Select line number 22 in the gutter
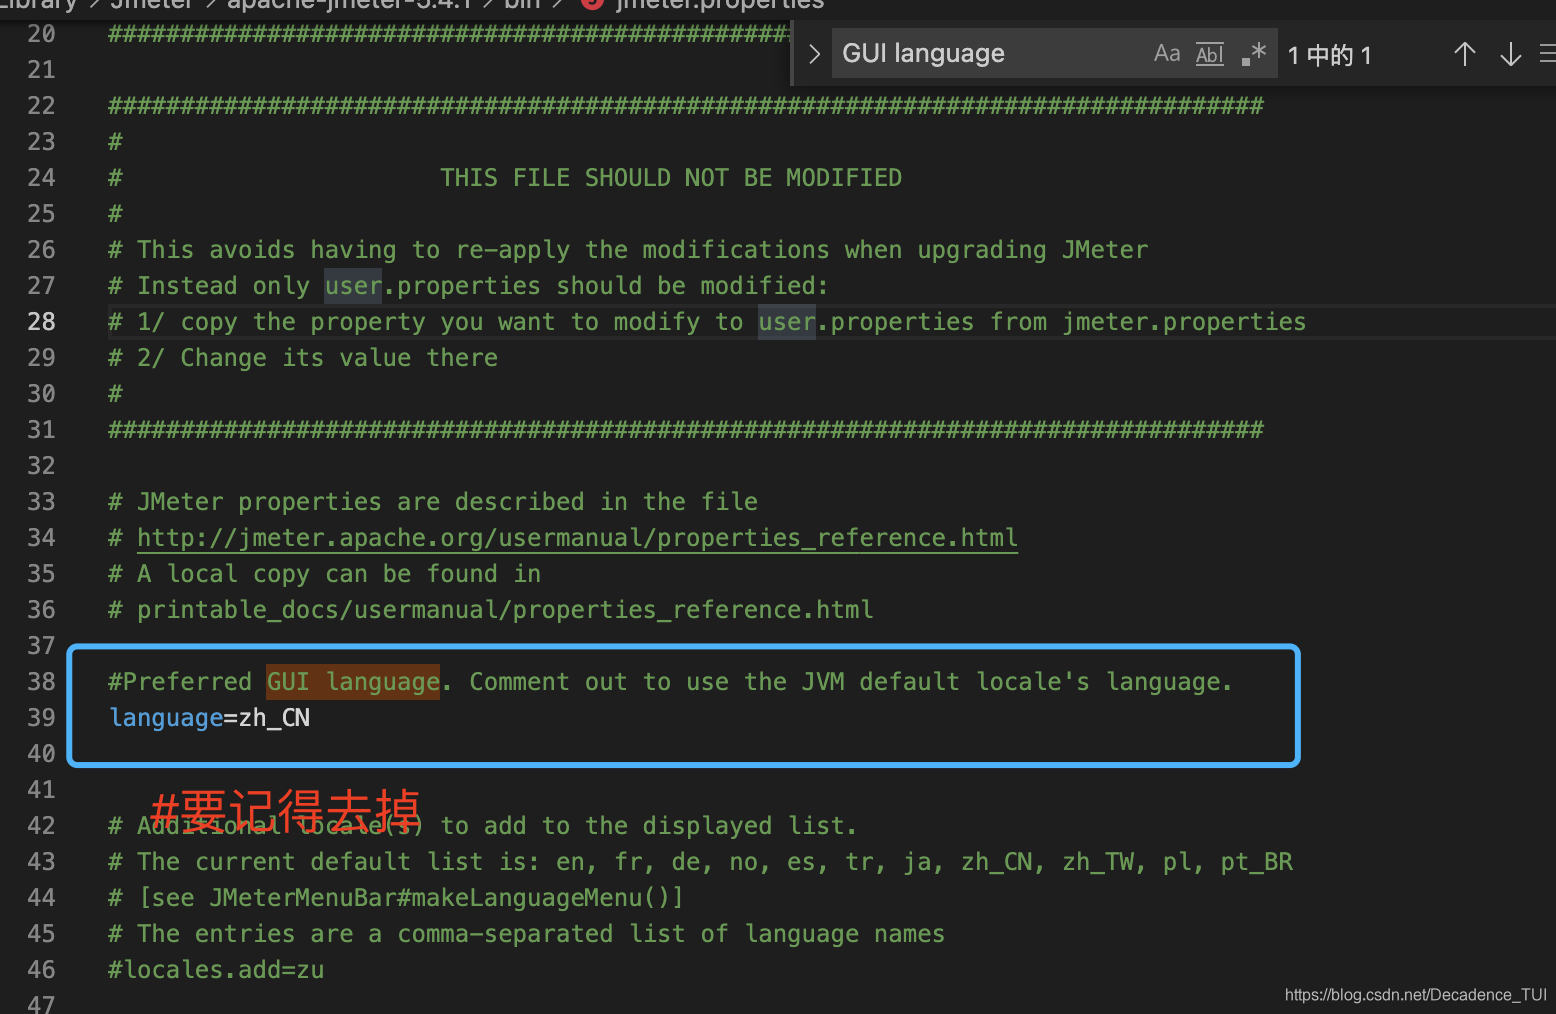 click(41, 106)
